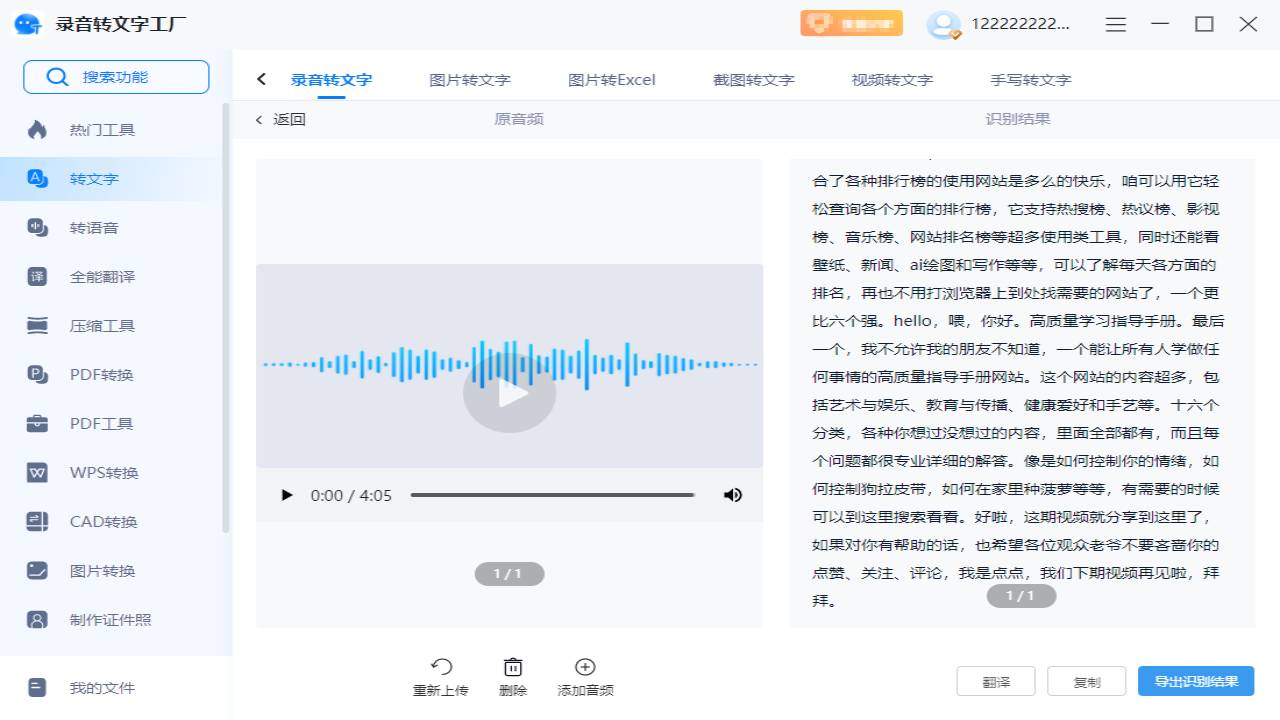The height and width of the screenshot is (720, 1280).
Task: Switch to the 视频转文字 tab
Action: (x=890, y=79)
